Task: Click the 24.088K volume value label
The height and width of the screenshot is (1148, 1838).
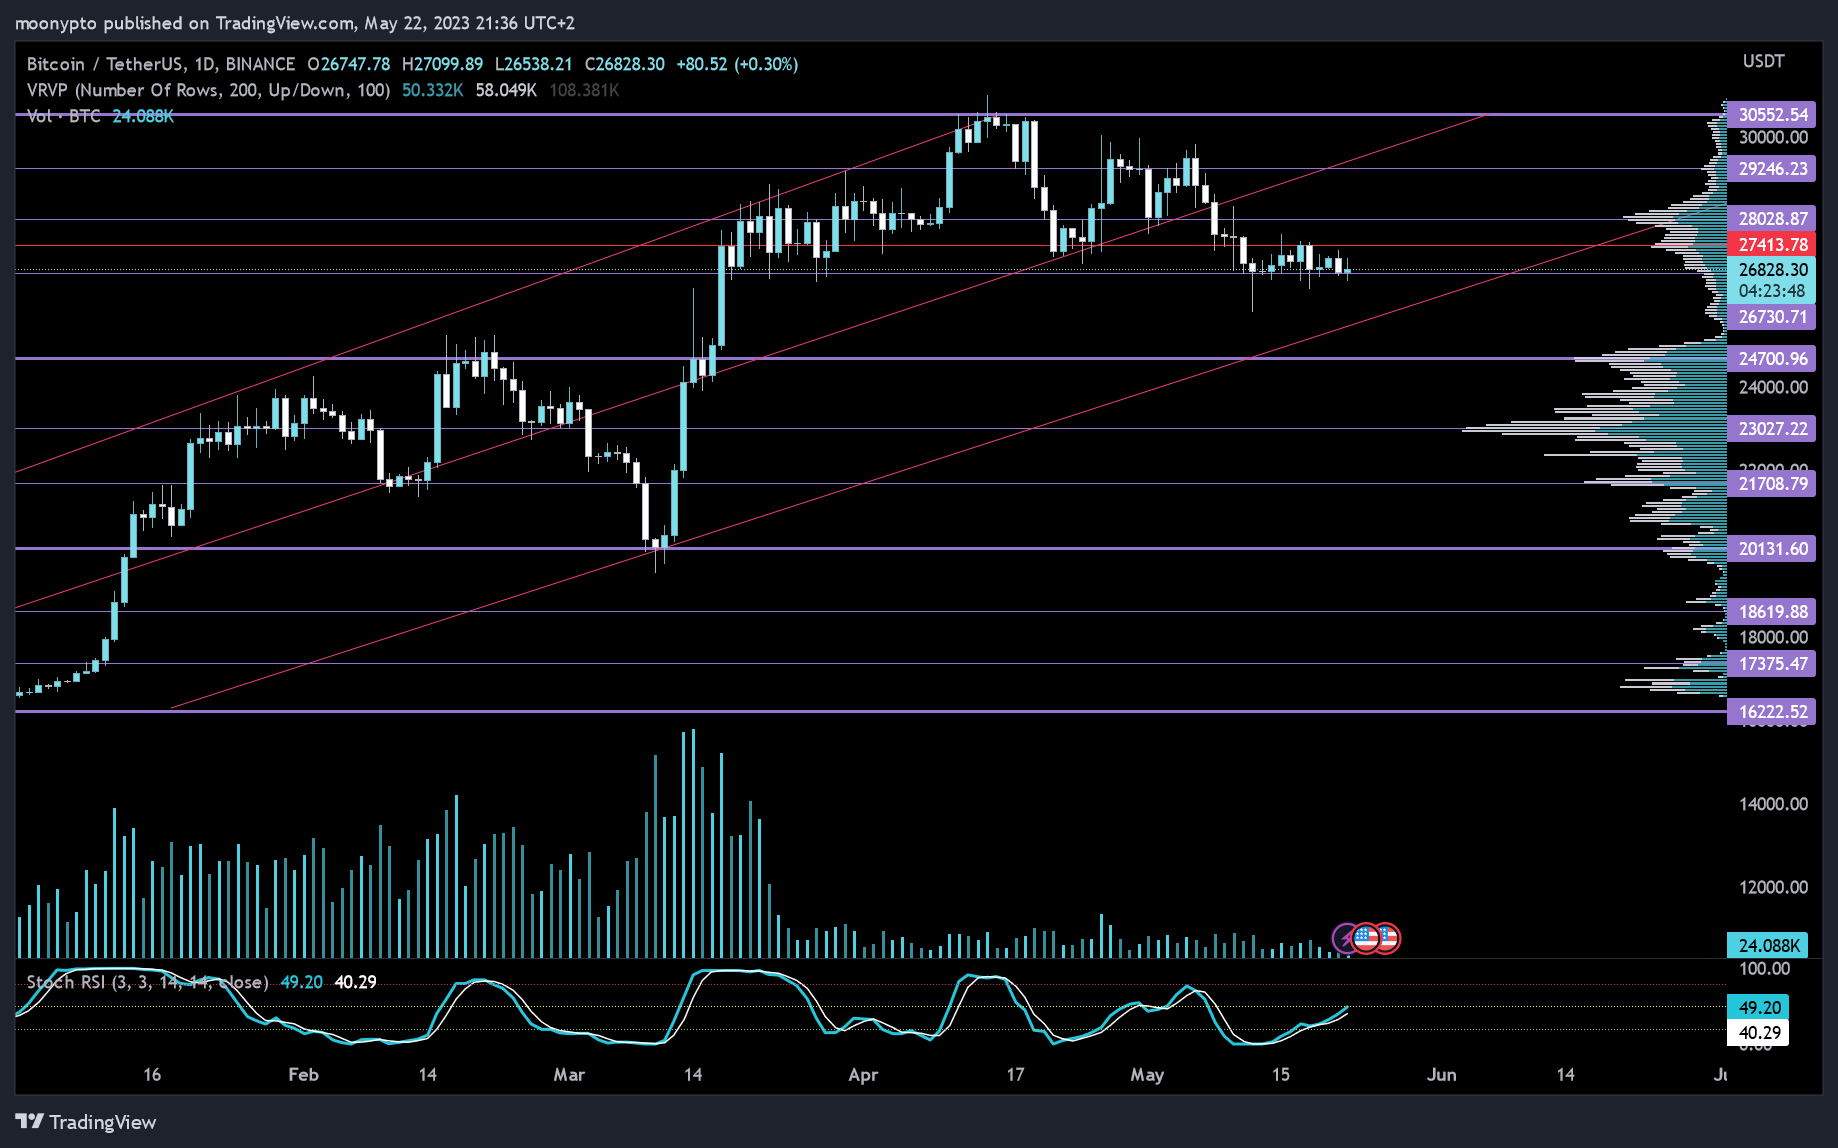Action: (1768, 946)
